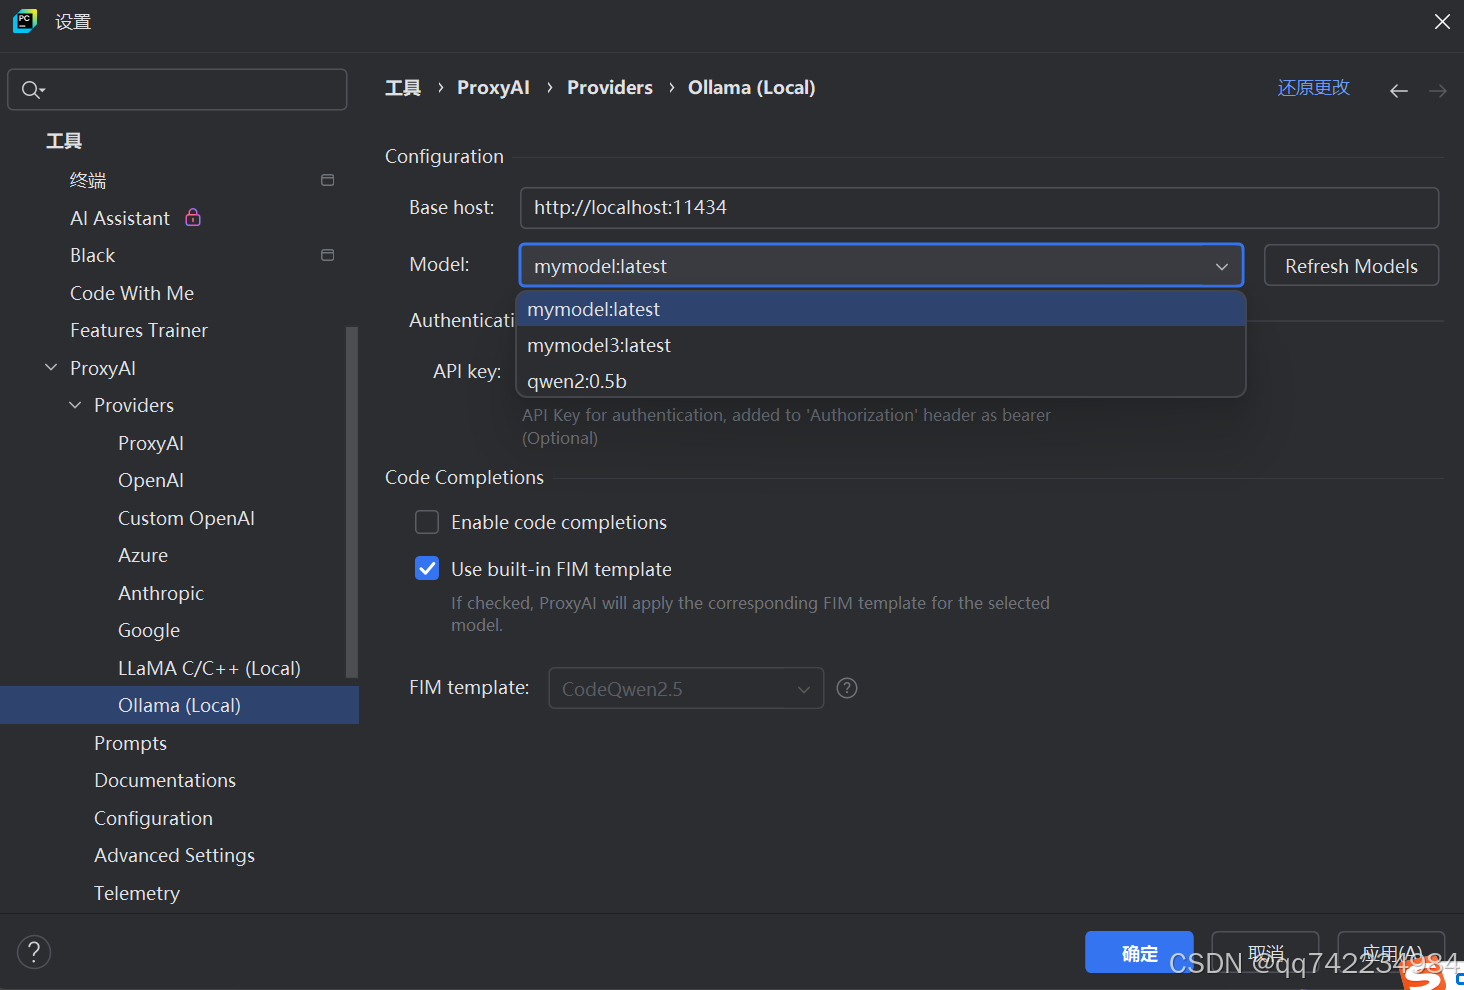The height and width of the screenshot is (990, 1464).
Task: Click the search magnifier icon in settings
Action: pyautogui.click(x=32, y=90)
